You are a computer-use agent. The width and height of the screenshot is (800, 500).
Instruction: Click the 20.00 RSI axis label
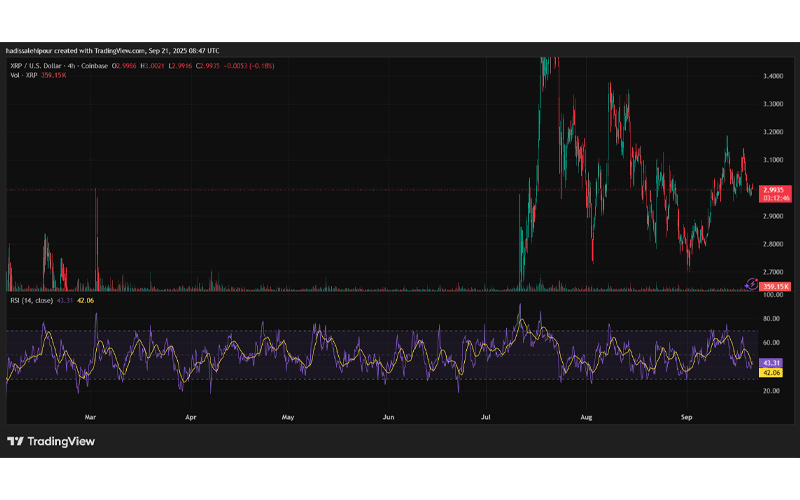click(772, 391)
